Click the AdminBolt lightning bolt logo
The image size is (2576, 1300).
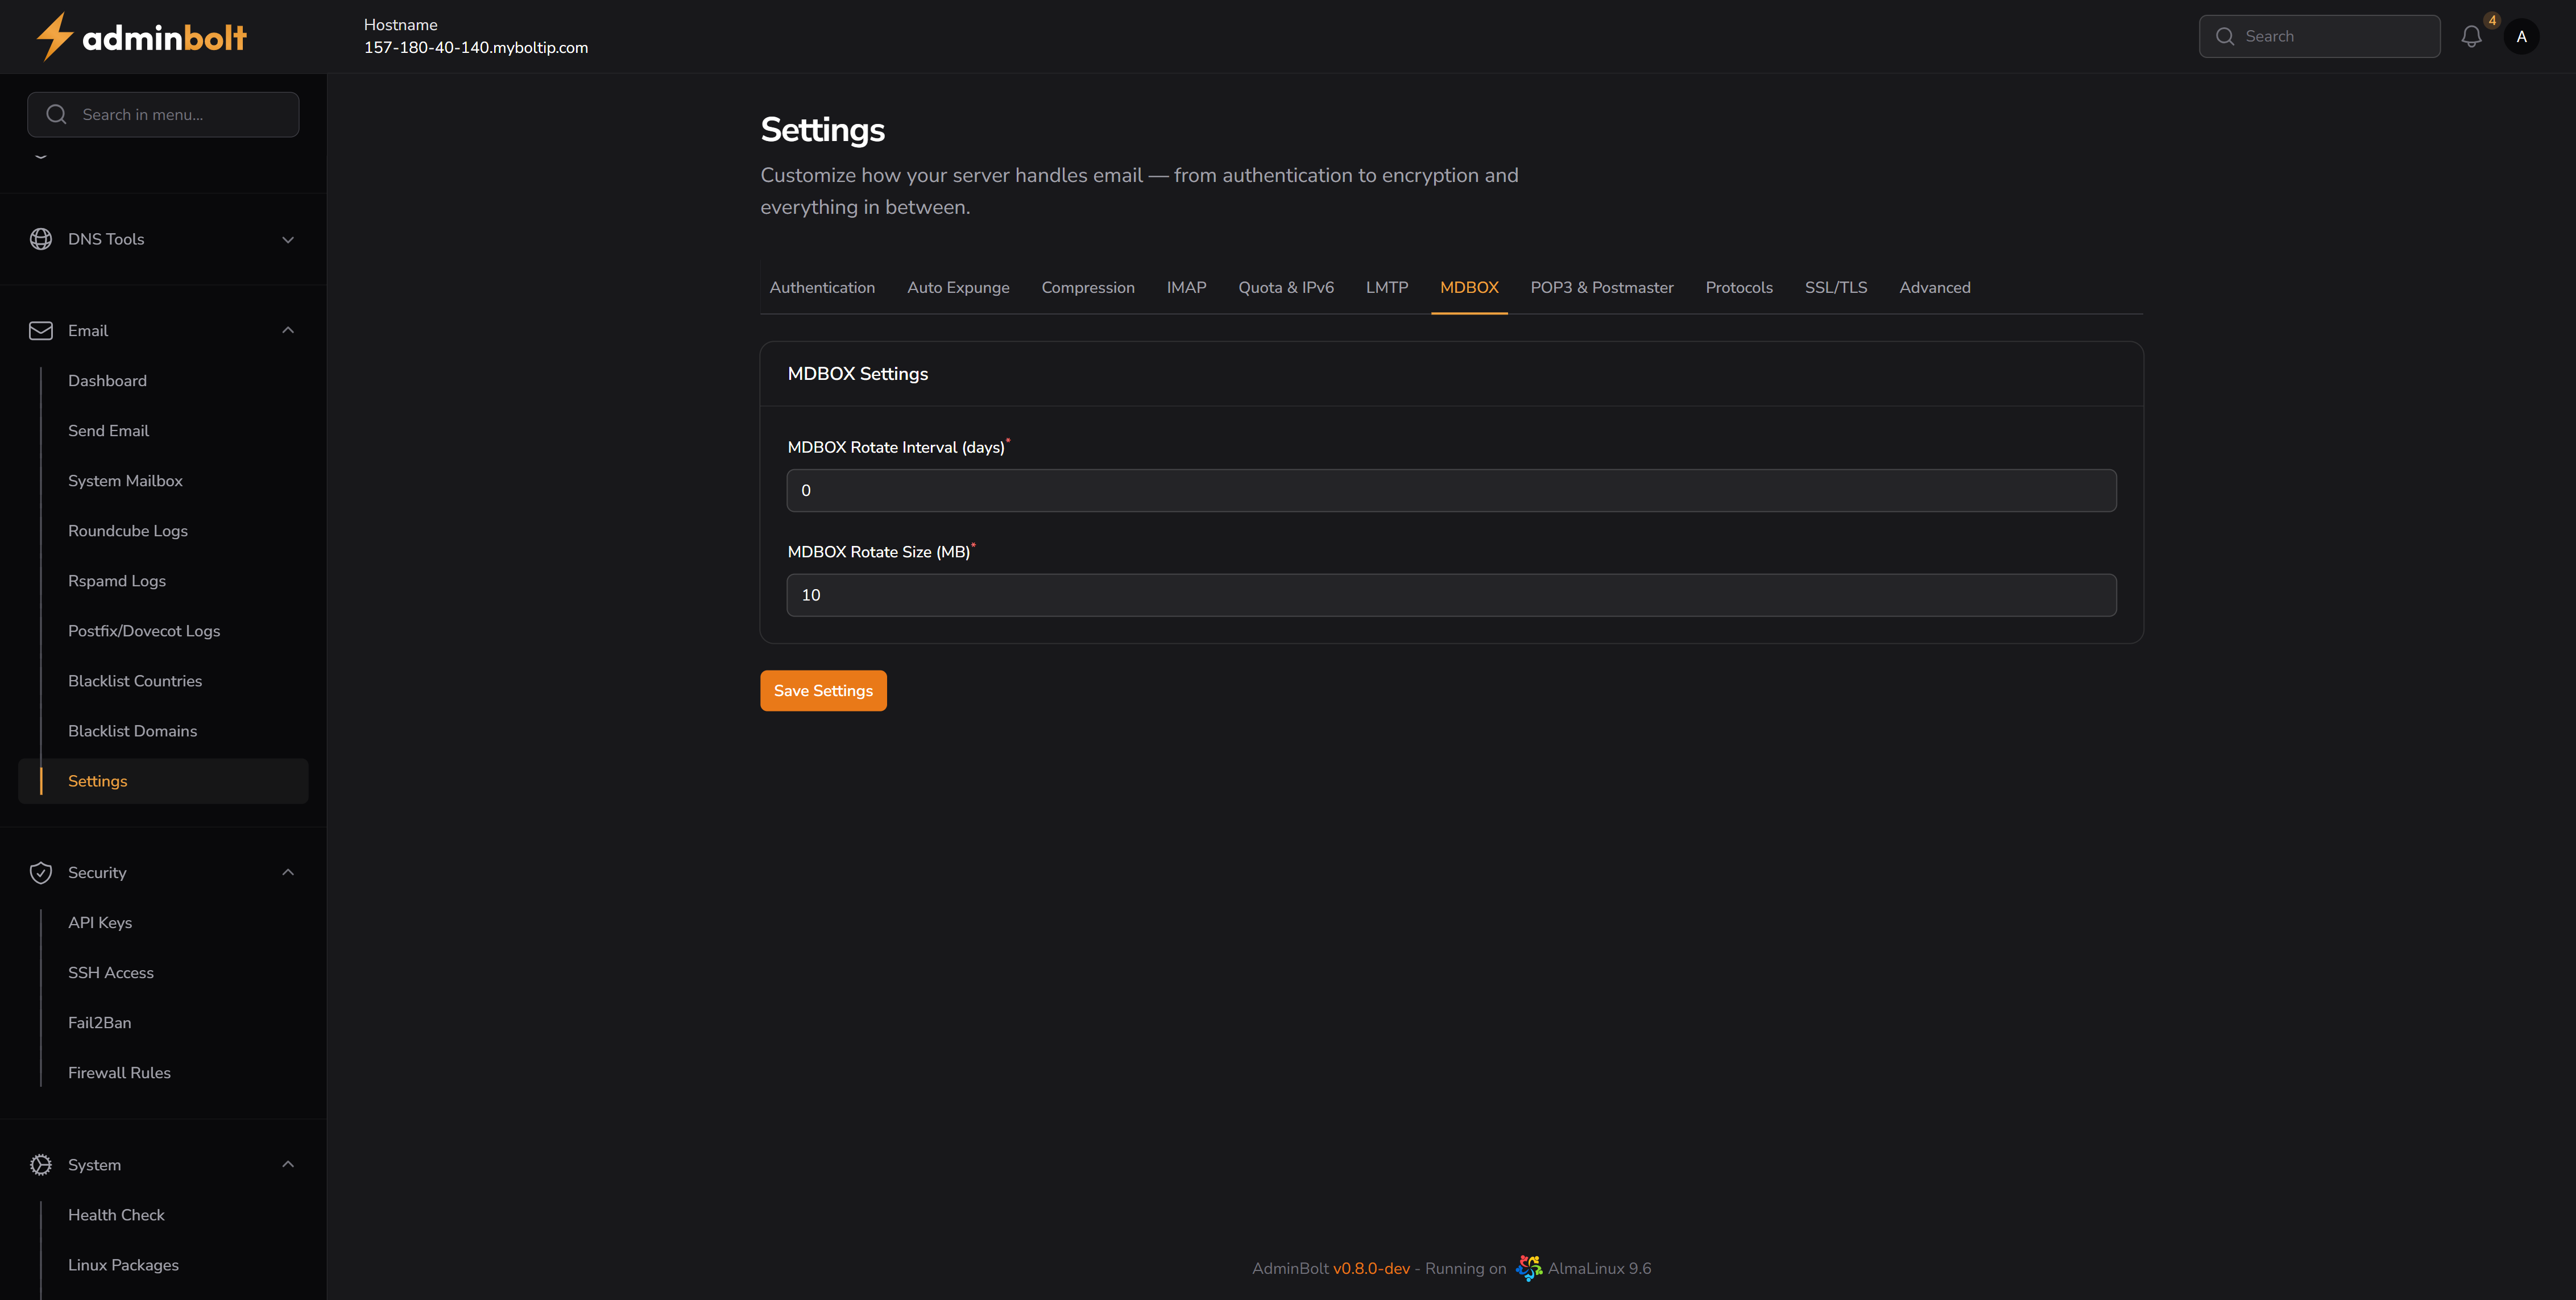point(55,36)
